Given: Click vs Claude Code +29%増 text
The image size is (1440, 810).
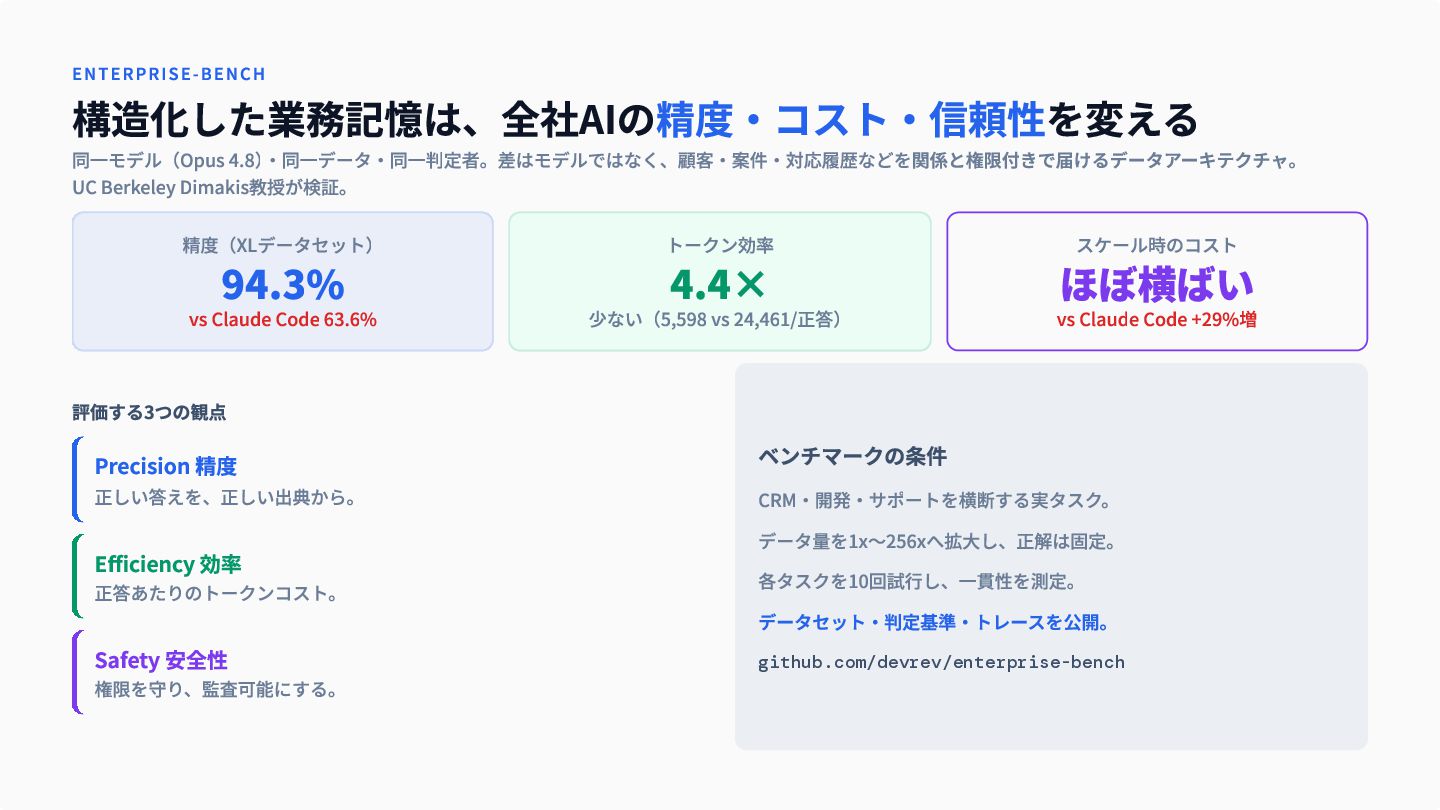Looking at the screenshot, I should [x=1157, y=320].
